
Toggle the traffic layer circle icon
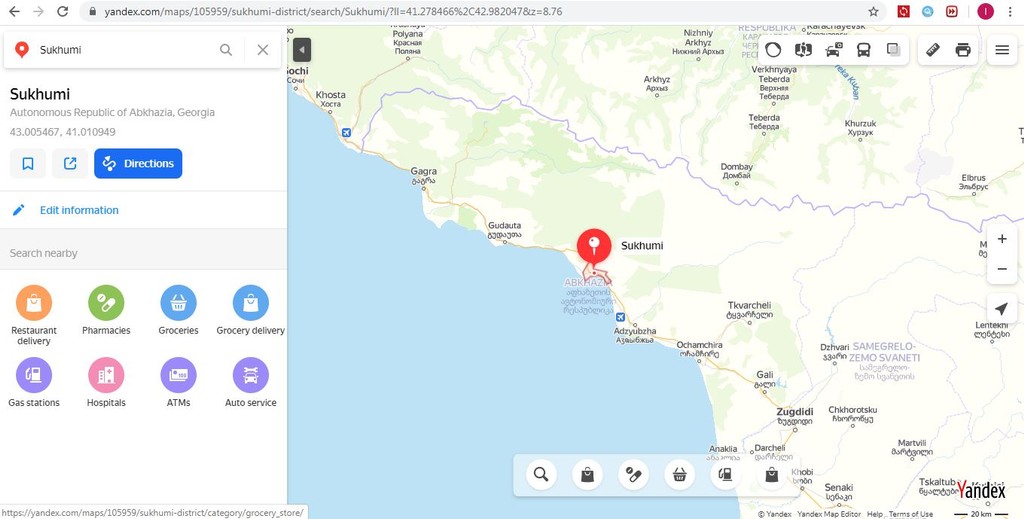(x=773, y=50)
